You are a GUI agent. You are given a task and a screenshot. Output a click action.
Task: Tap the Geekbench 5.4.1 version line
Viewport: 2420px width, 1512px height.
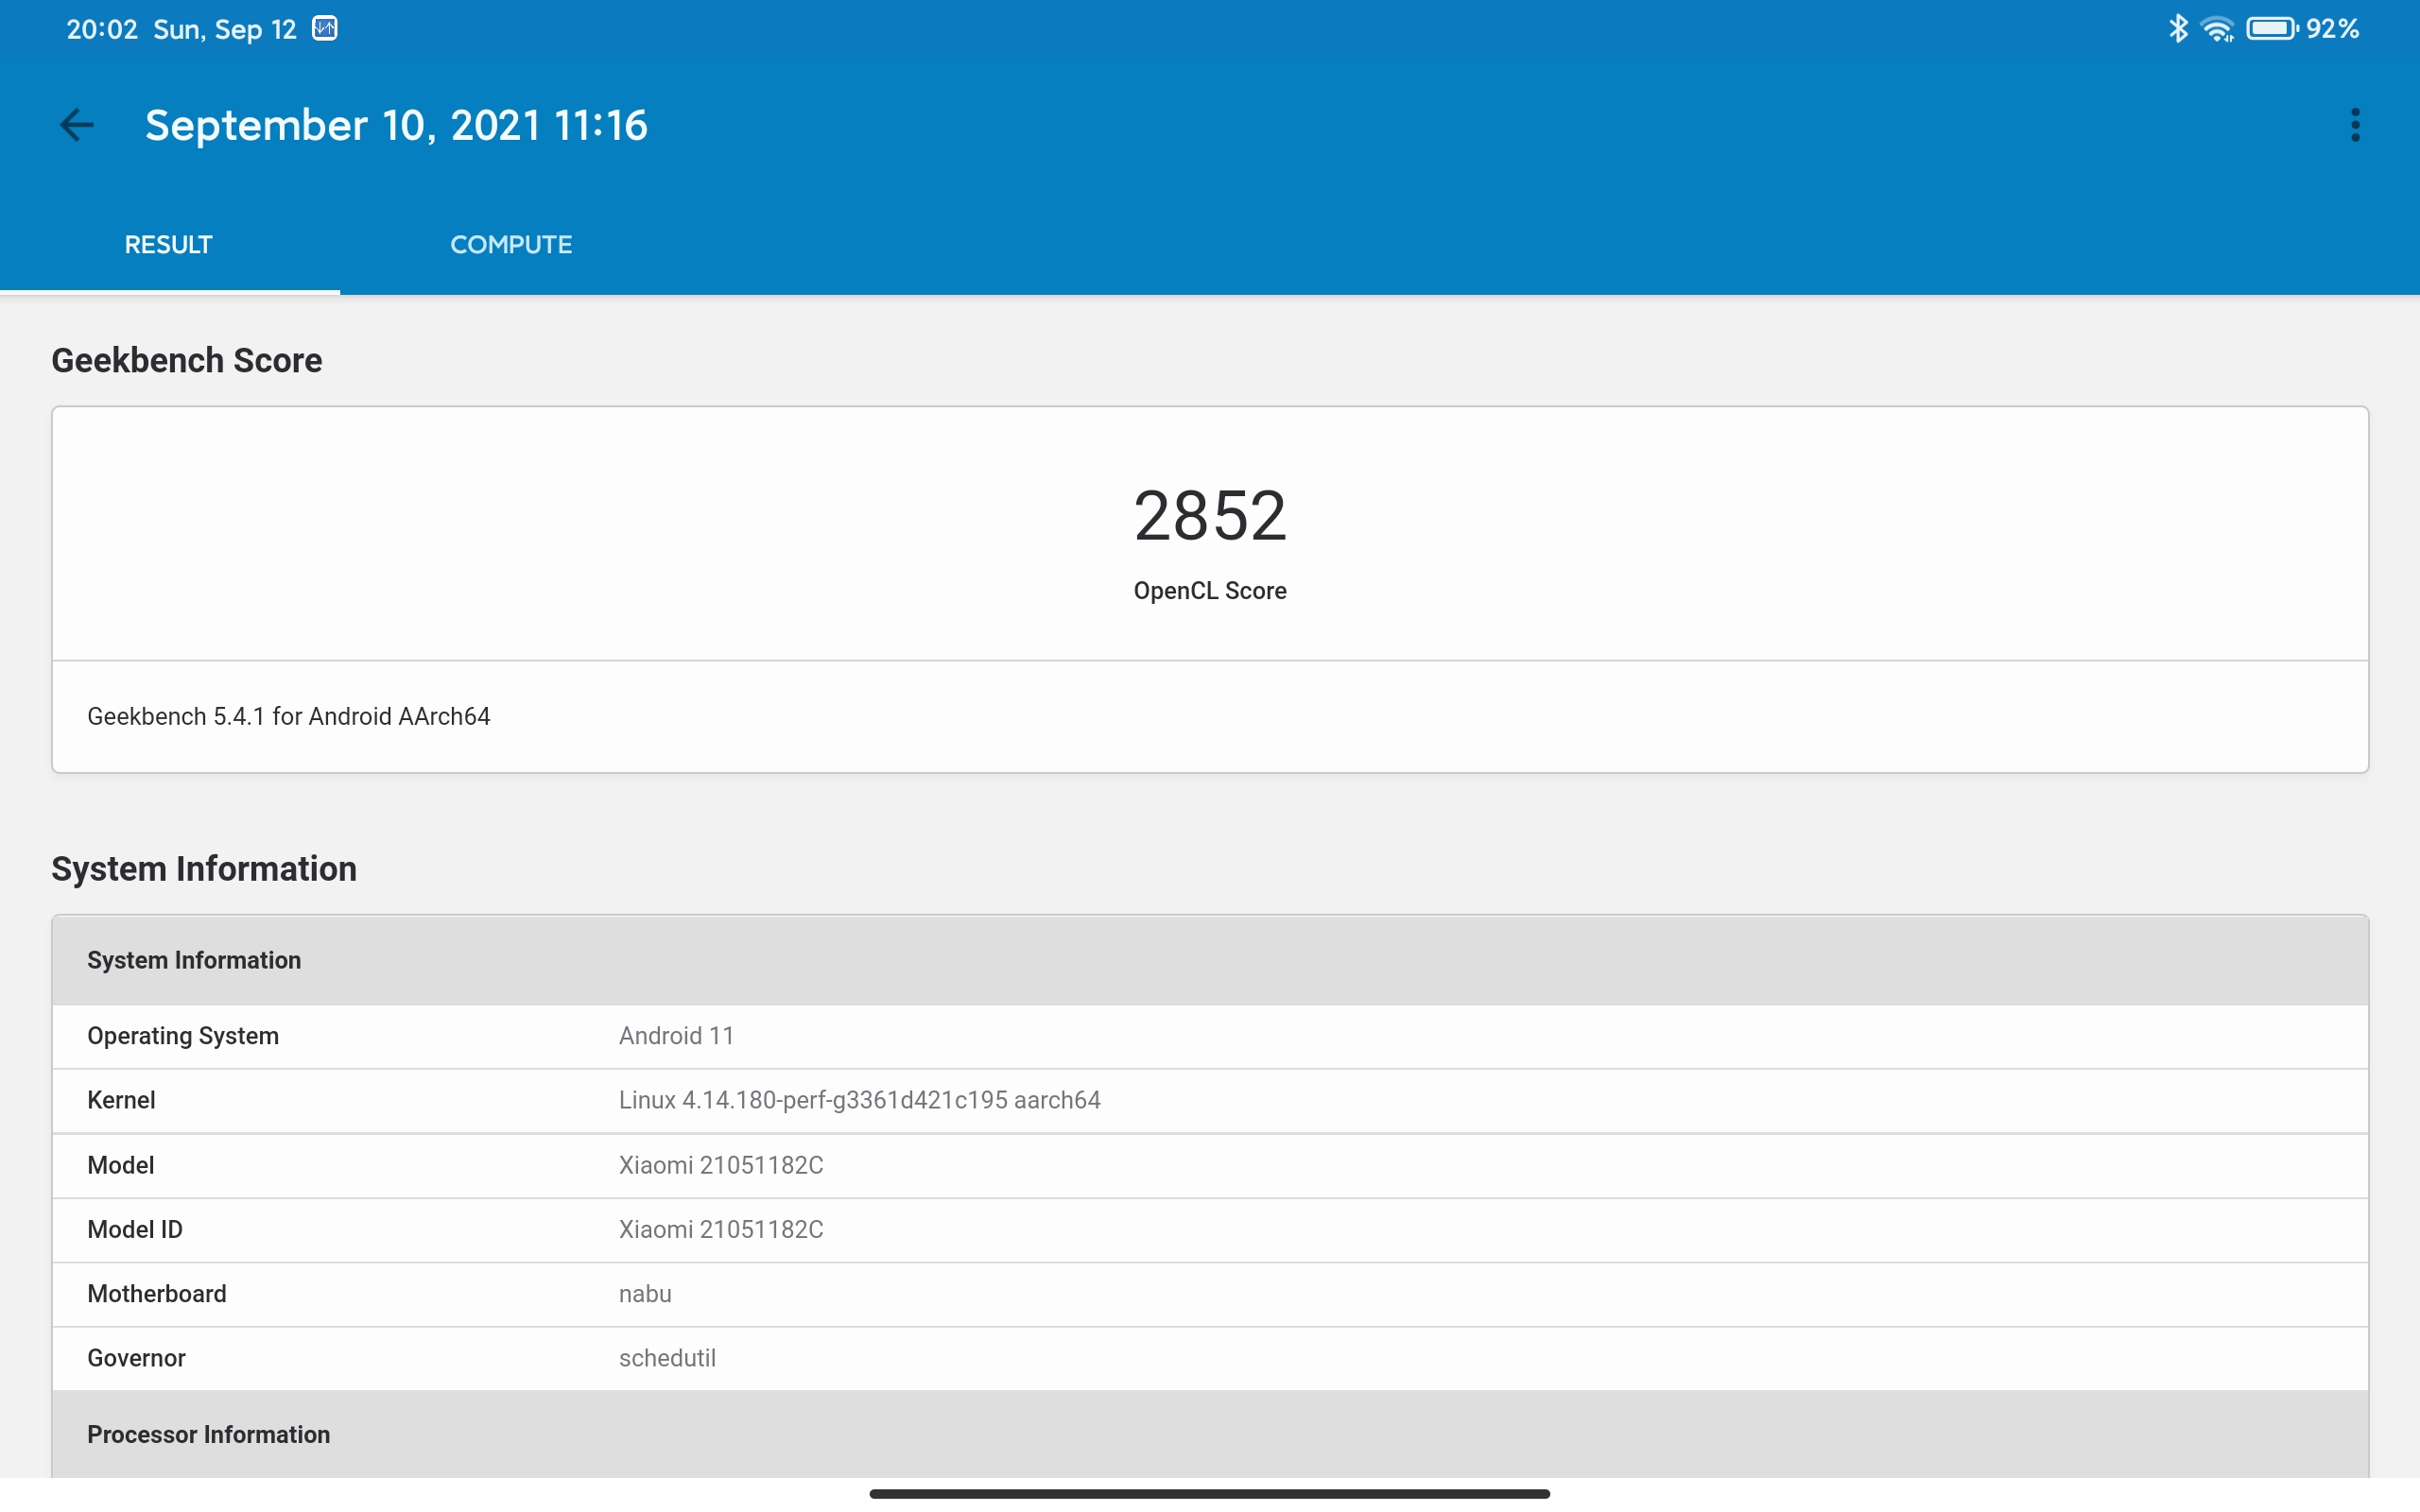coord(289,716)
